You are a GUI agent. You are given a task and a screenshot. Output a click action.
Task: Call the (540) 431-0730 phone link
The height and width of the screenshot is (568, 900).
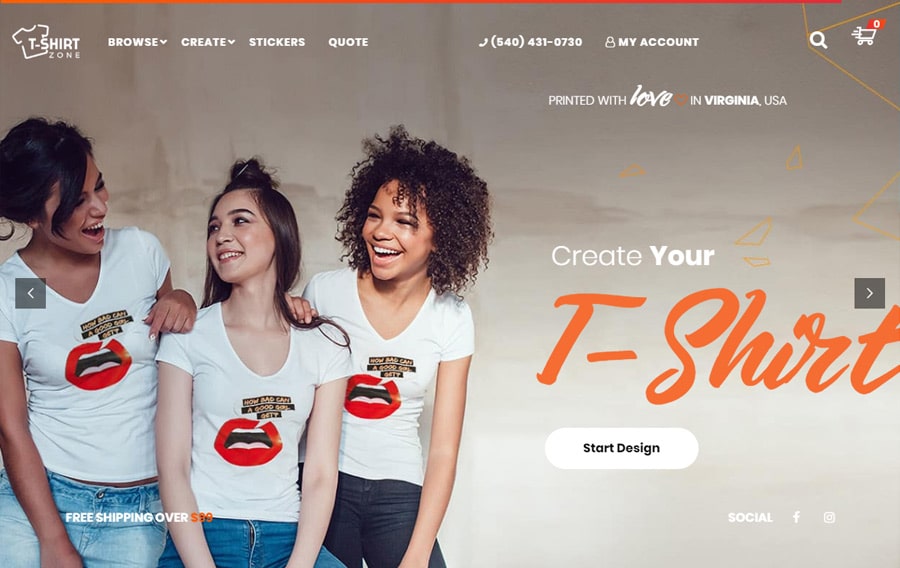pos(530,42)
